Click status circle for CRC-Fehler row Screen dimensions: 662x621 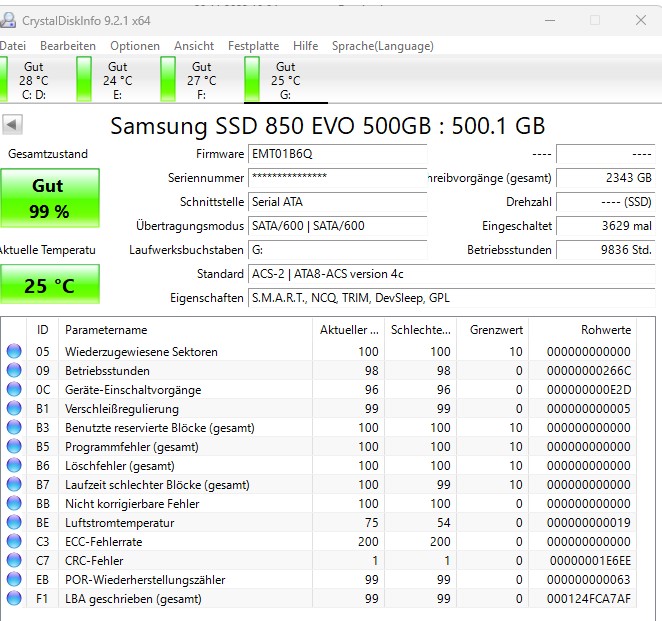coord(14,560)
